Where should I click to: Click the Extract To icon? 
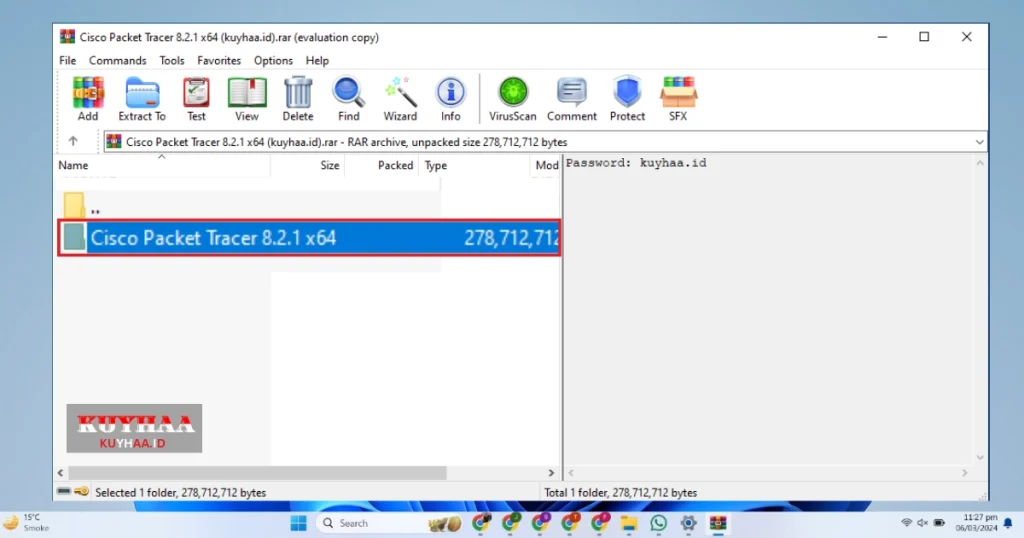pyautogui.click(x=142, y=99)
